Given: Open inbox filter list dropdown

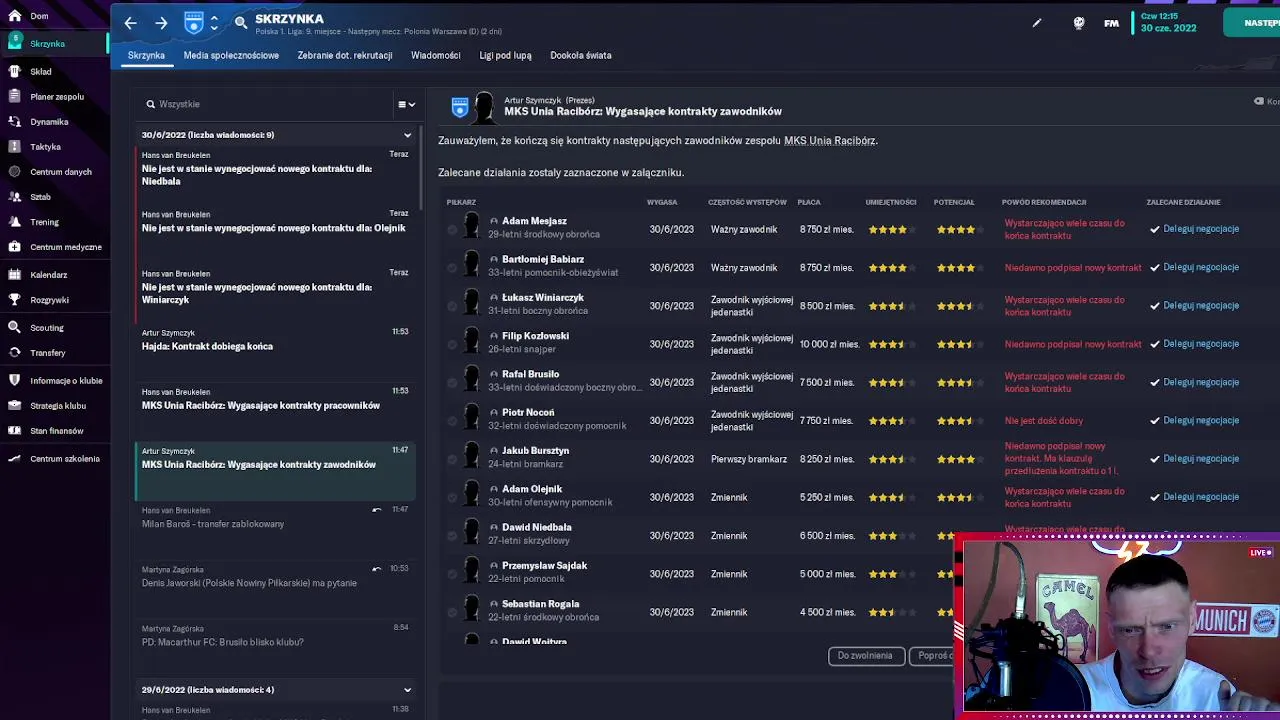Looking at the screenshot, I should click(406, 104).
